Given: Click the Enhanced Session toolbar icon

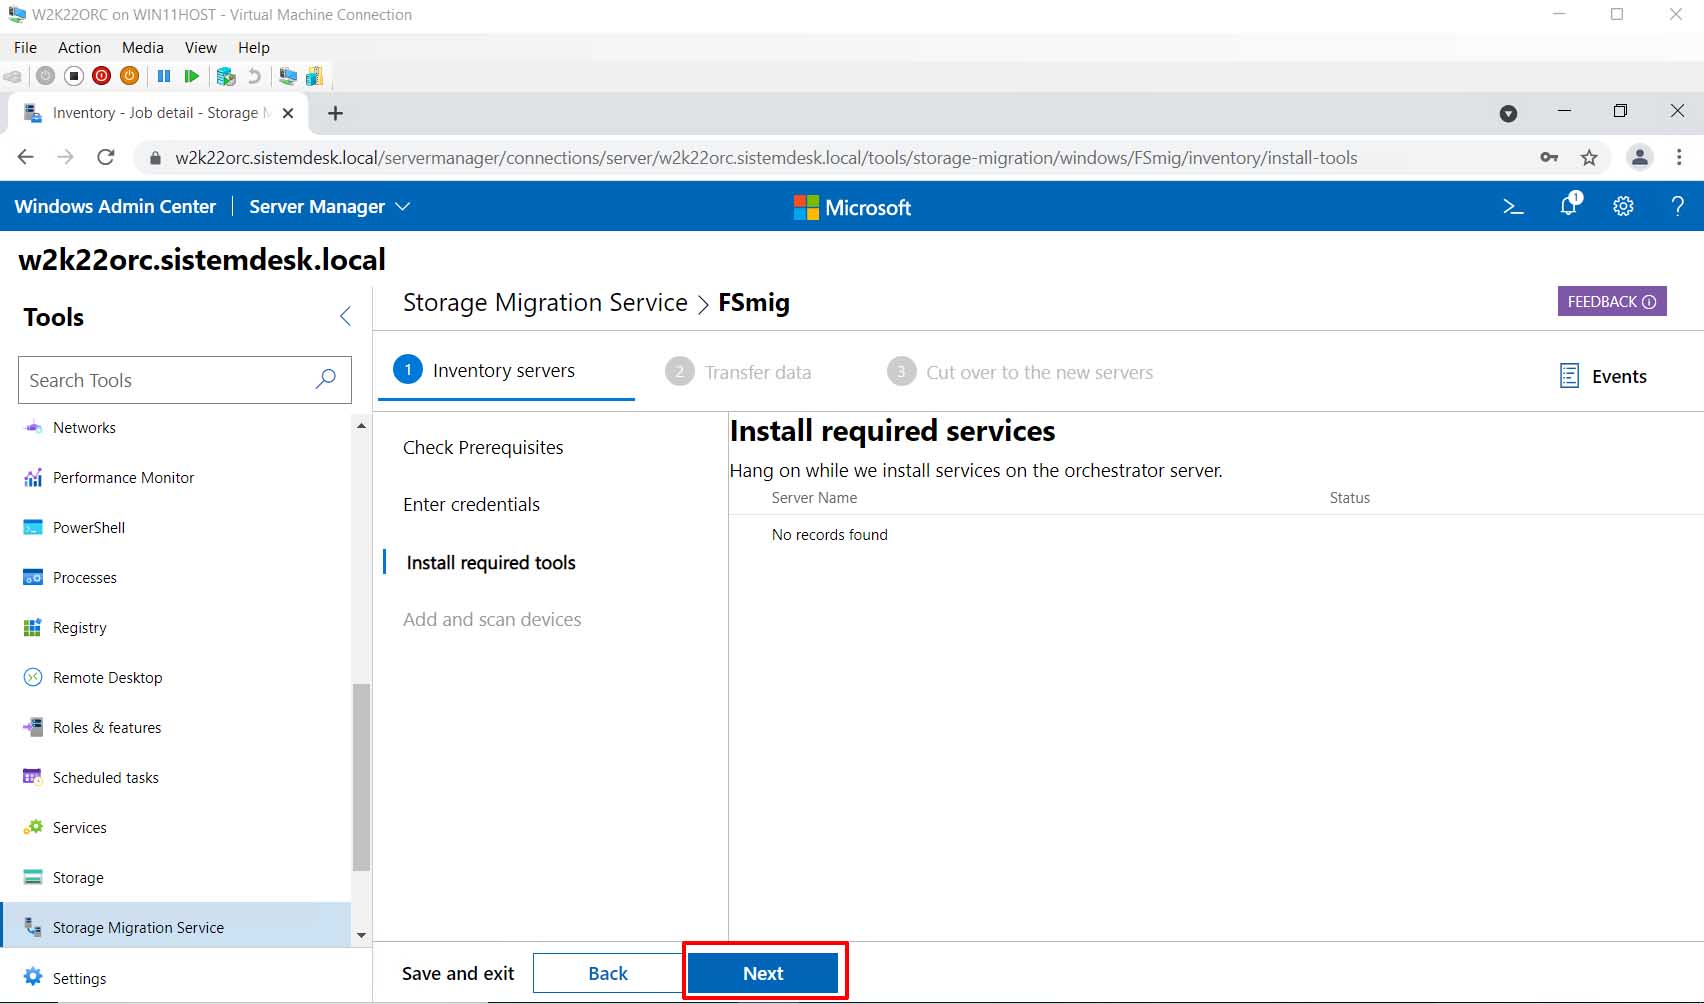Looking at the screenshot, I should [x=288, y=76].
